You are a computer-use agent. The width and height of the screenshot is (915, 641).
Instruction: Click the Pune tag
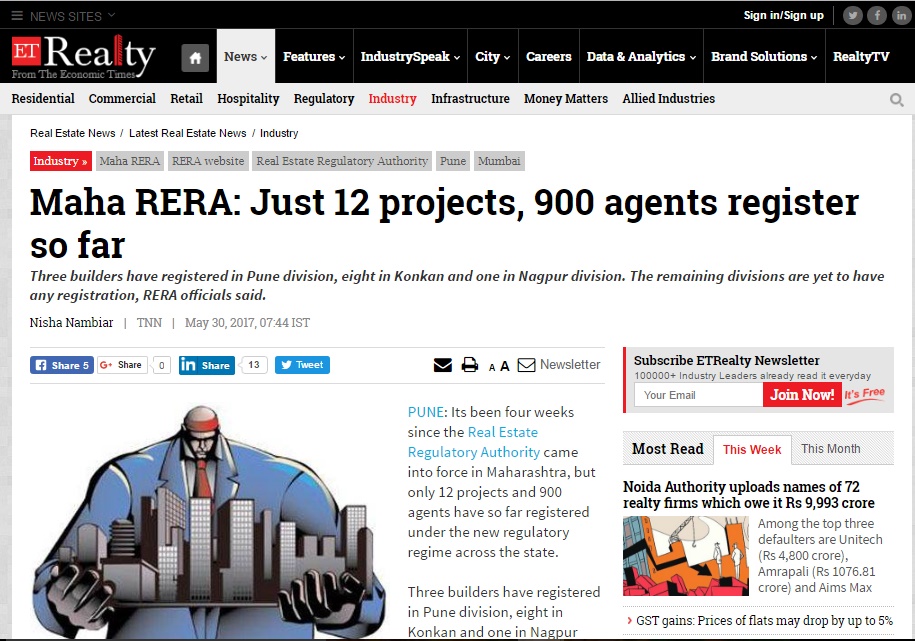click(x=453, y=161)
